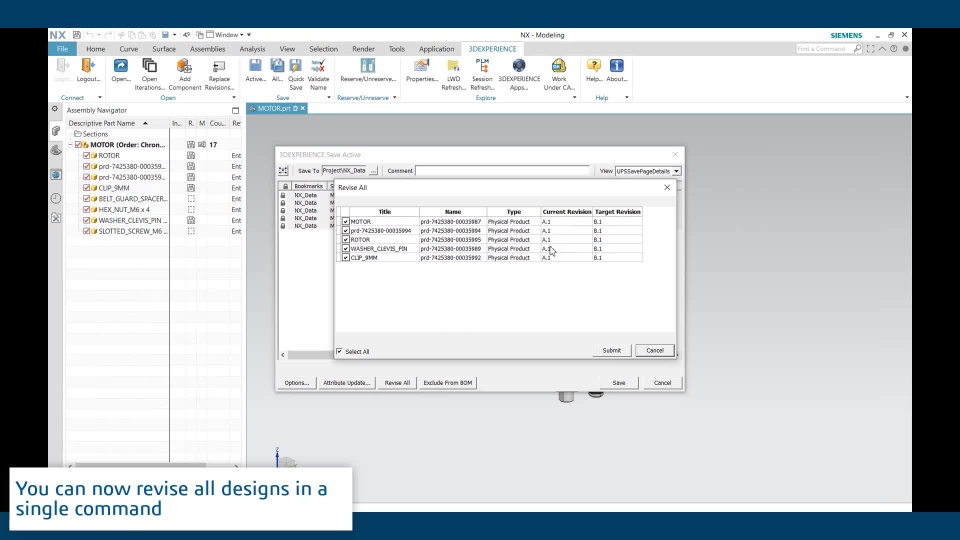Uncheck WASHER_CLEVIS_PIN row in Revise All

(346, 249)
